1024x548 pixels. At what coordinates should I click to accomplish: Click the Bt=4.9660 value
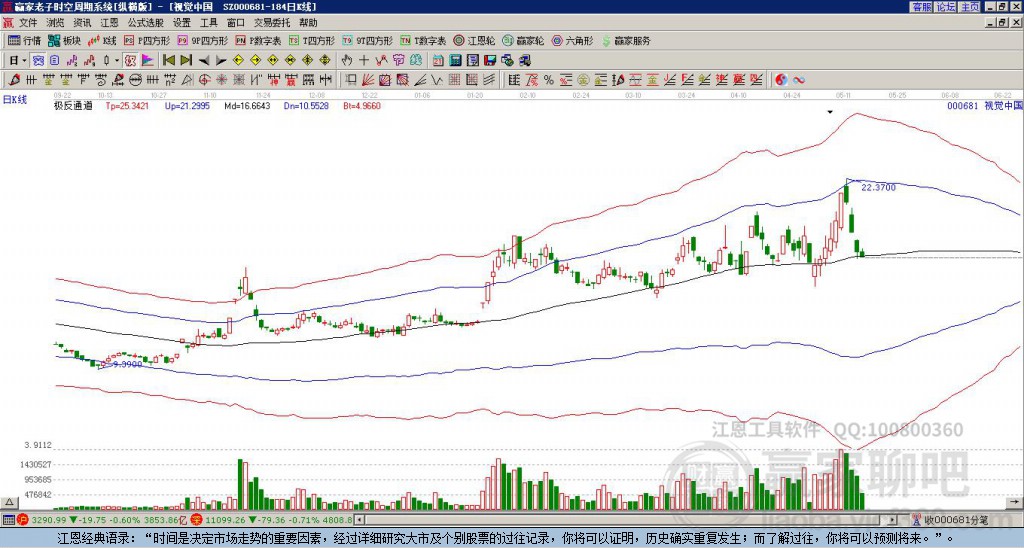(362, 105)
